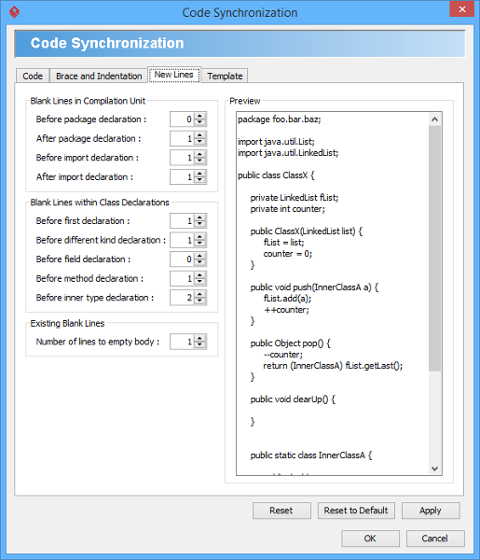Click the Reset to Default button

click(x=356, y=510)
